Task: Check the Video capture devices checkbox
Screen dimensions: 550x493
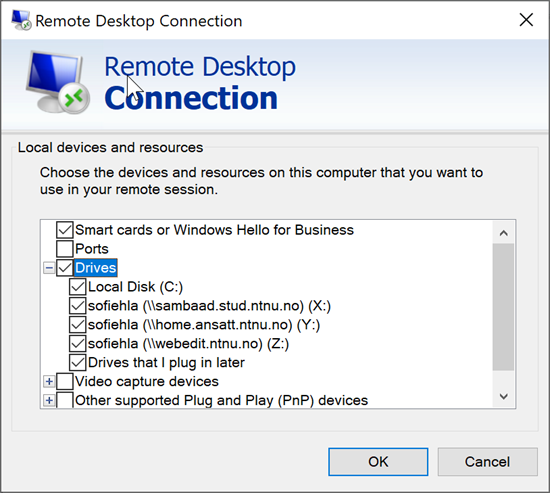Action: [x=65, y=381]
